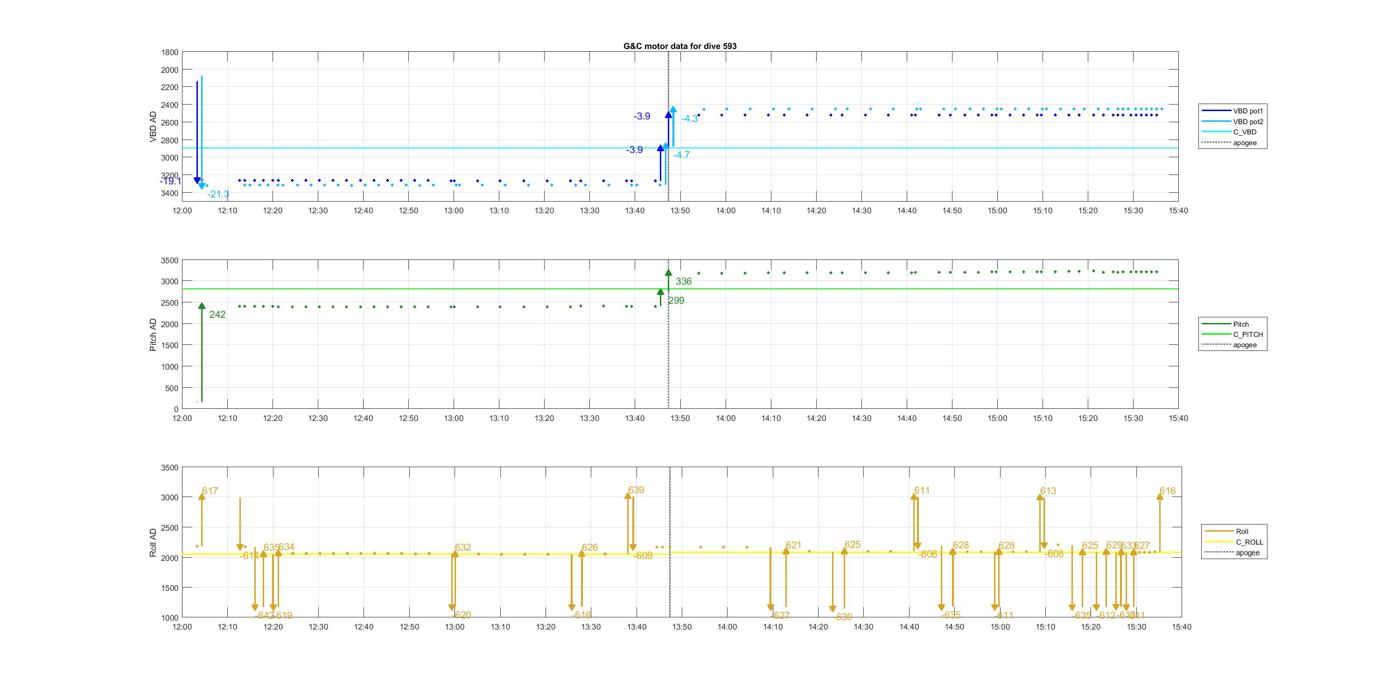Screen dimensions: 1400x693
Task: Click the '621' annotation in the Roll plot
Action: [794, 545]
